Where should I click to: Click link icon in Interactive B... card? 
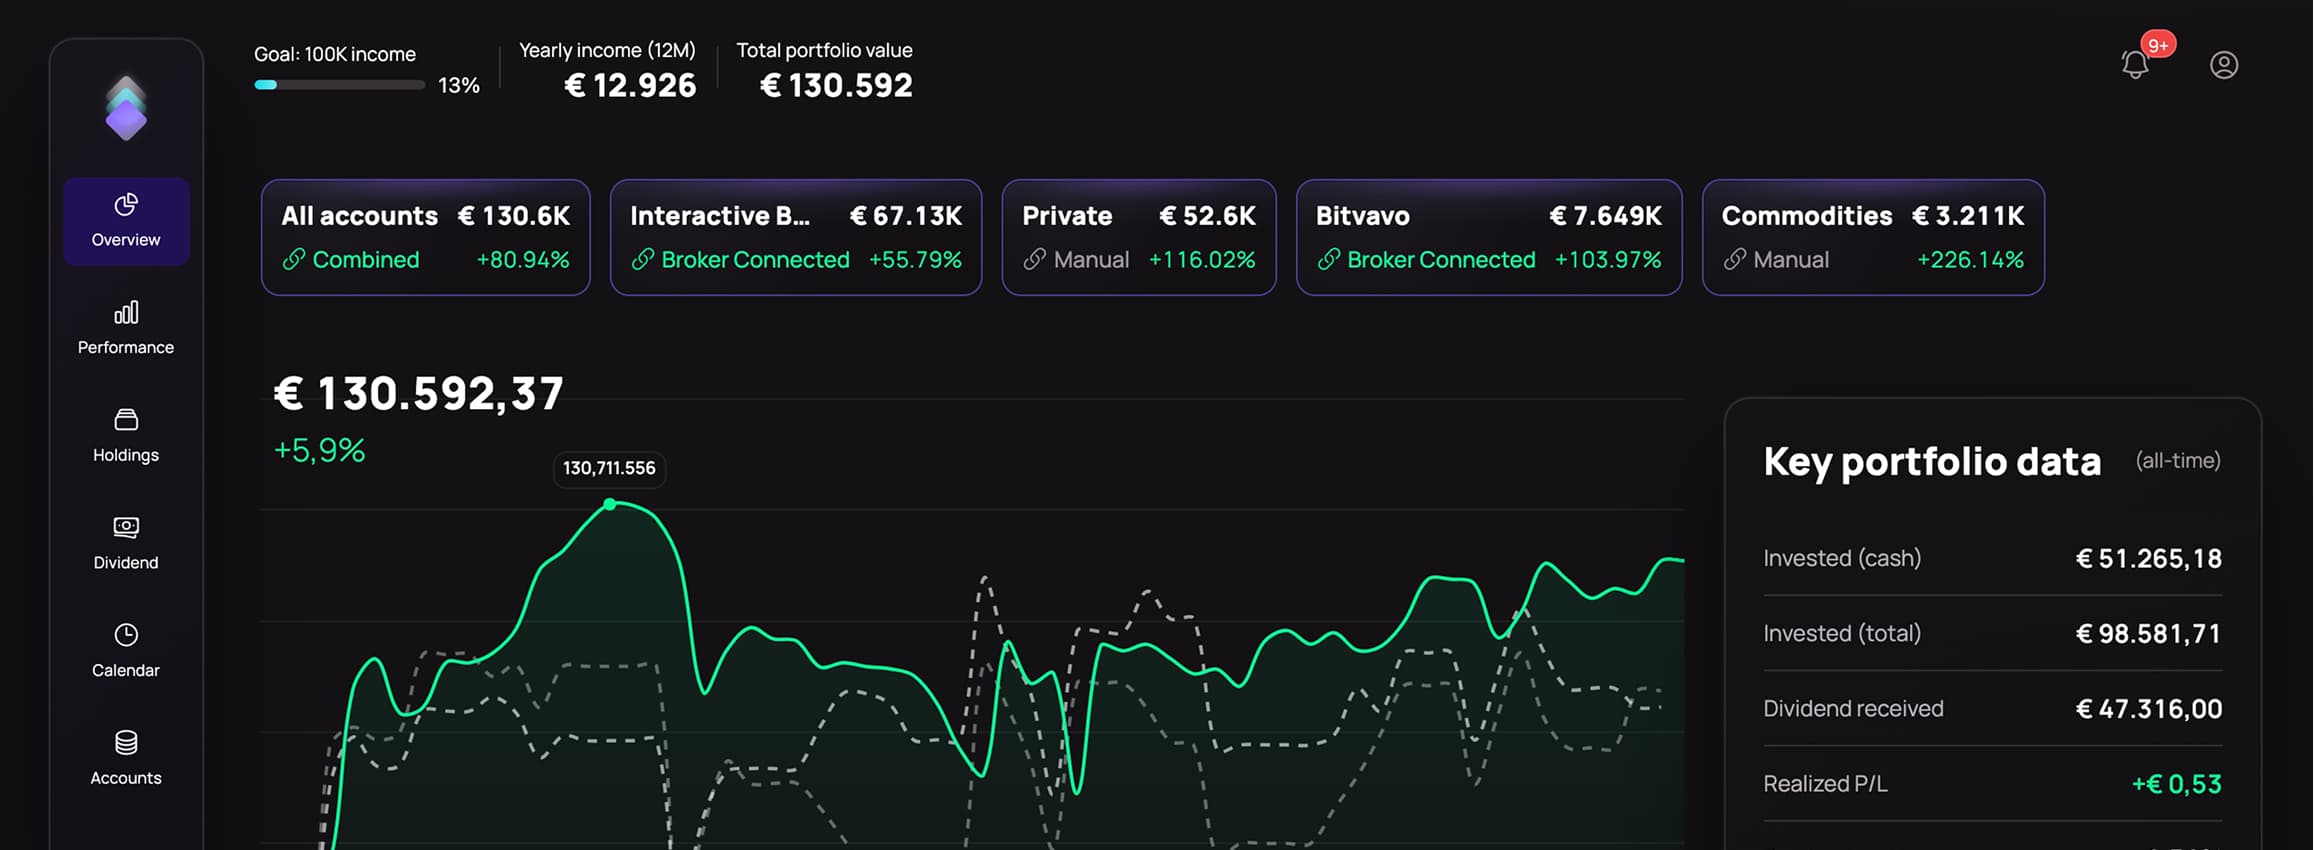pyautogui.click(x=643, y=260)
